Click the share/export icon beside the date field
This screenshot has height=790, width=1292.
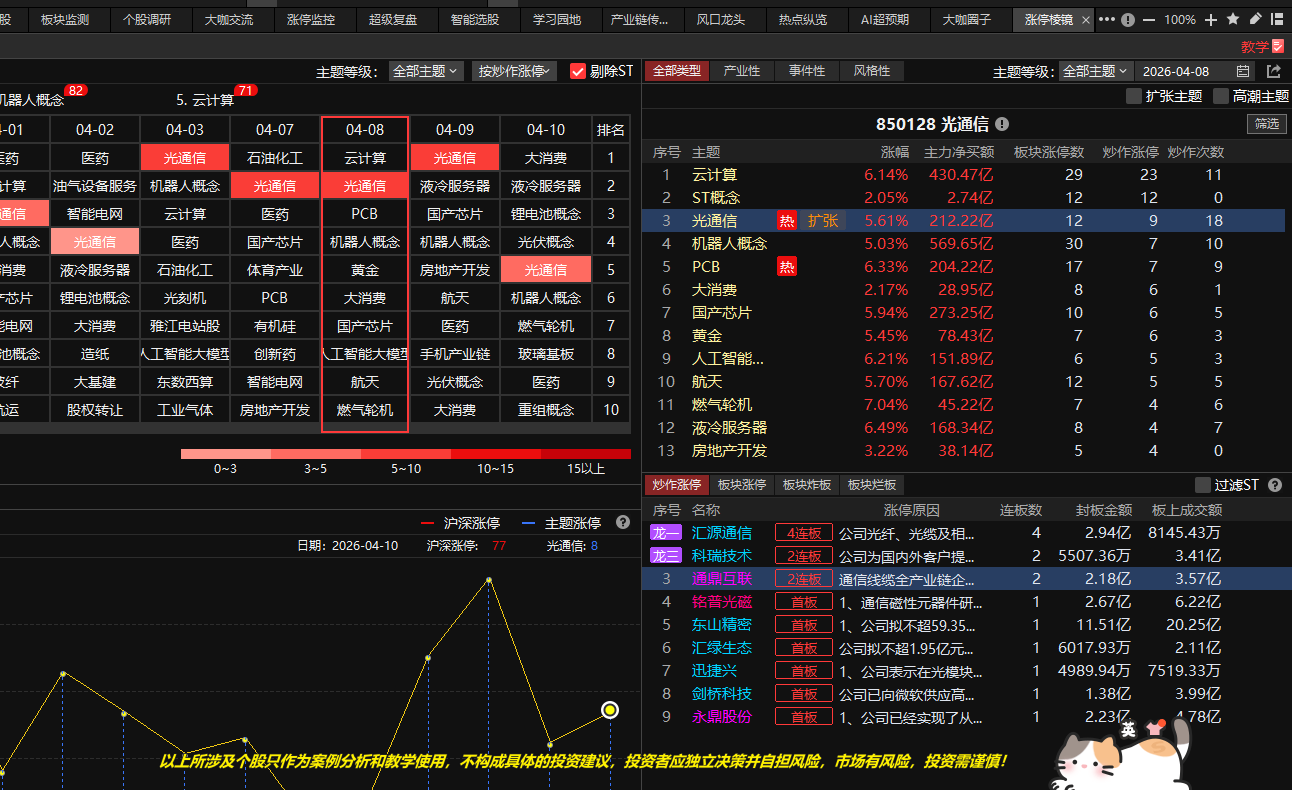click(1273, 71)
